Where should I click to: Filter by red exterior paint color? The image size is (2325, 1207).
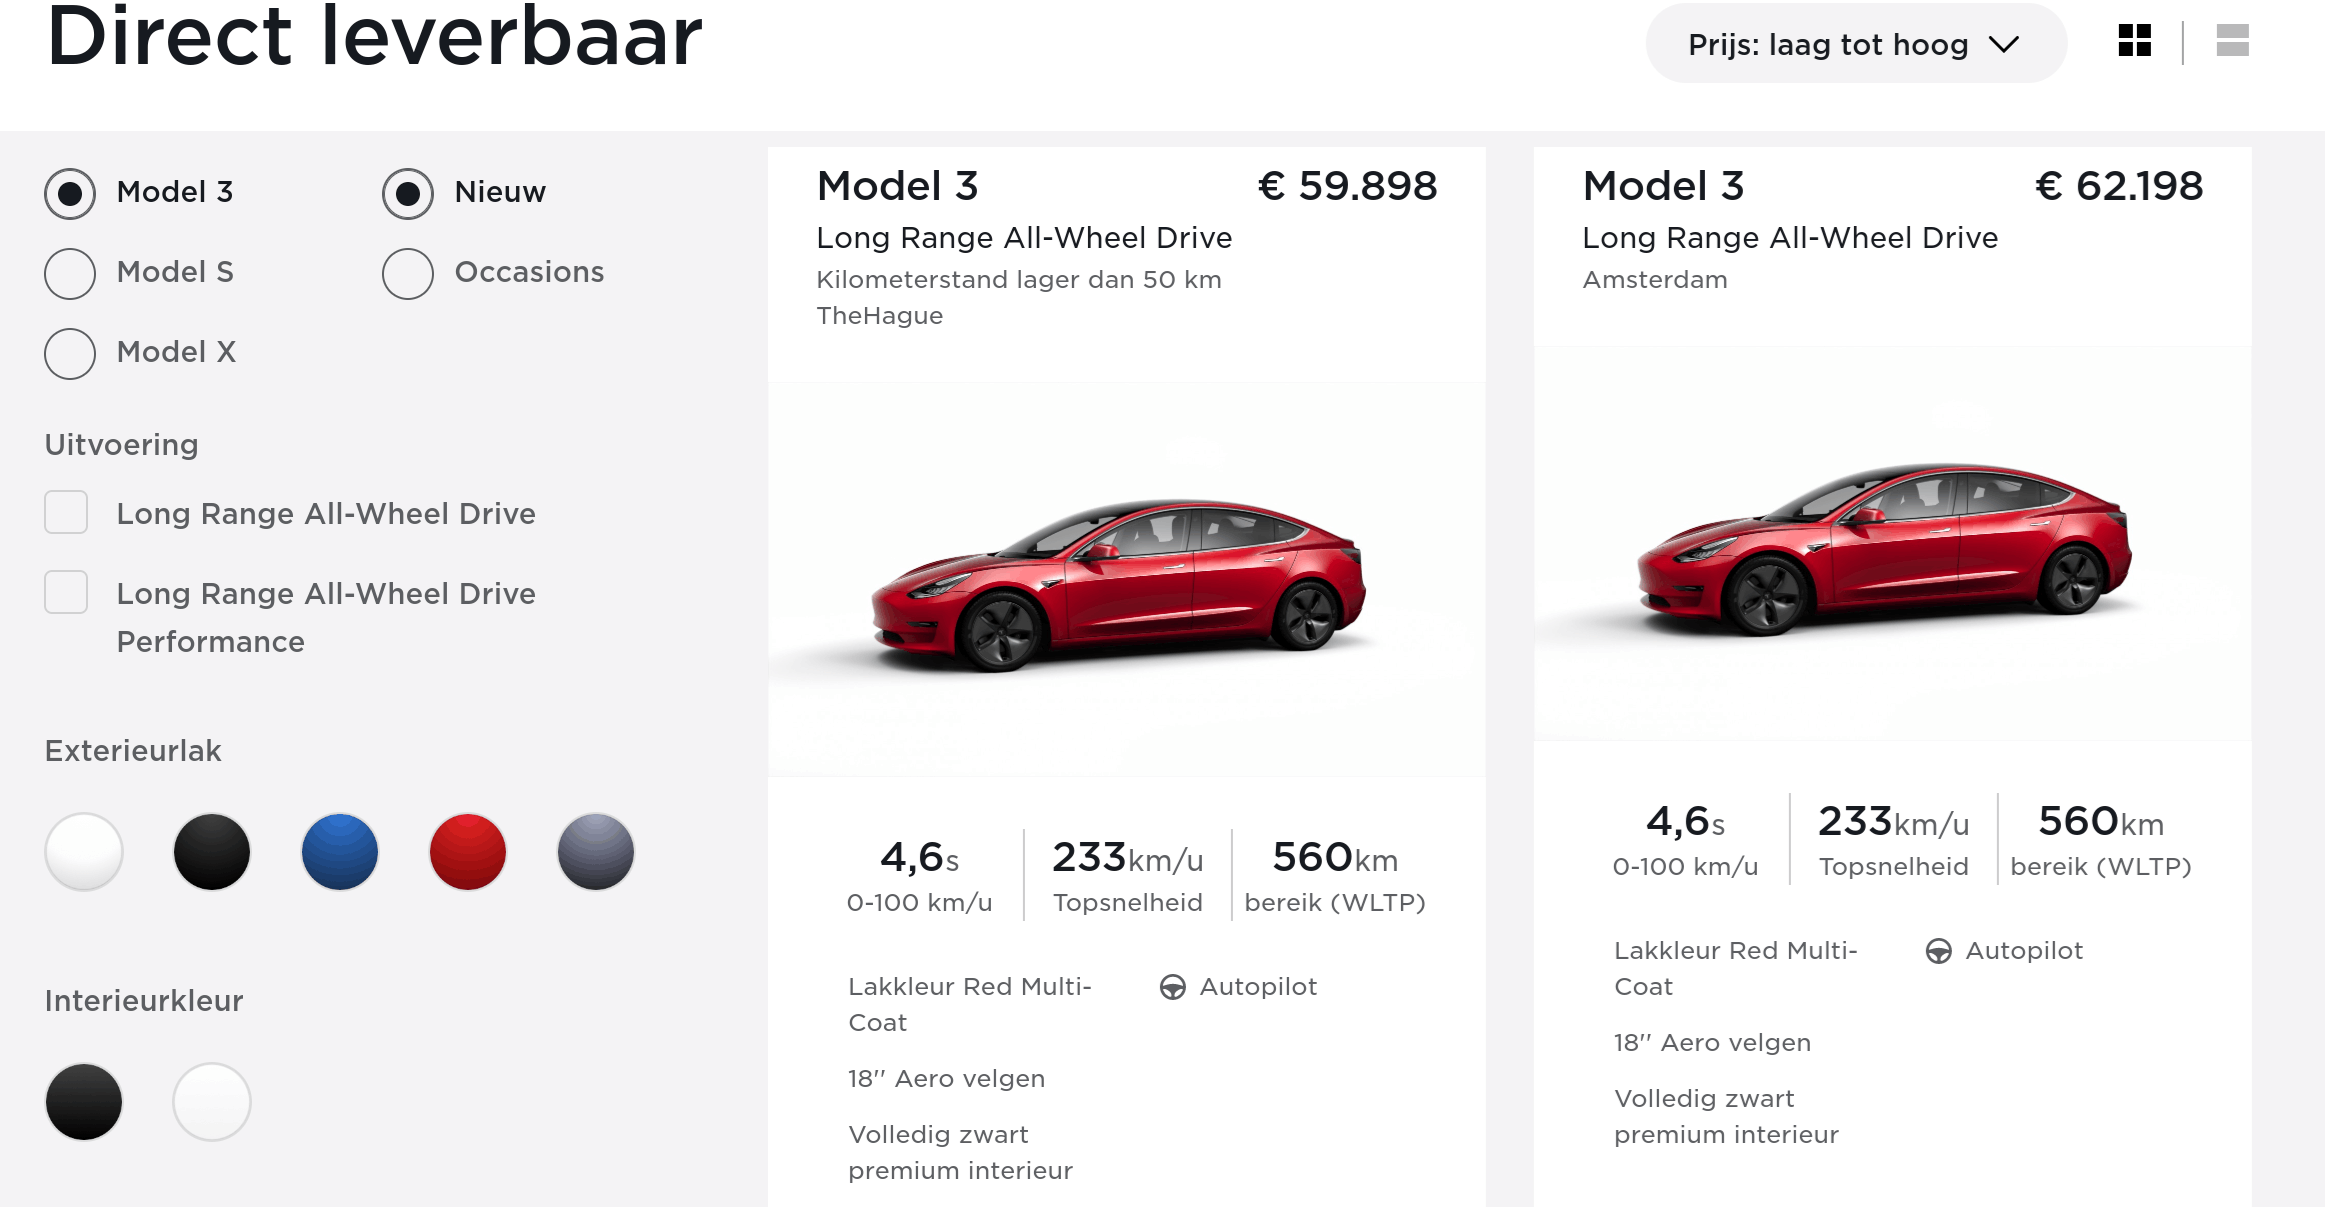coord(468,852)
